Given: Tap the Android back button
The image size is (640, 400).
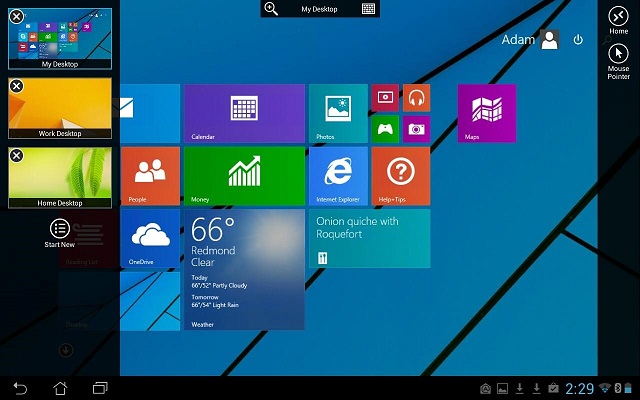Looking at the screenshot, I should point(21,388).
